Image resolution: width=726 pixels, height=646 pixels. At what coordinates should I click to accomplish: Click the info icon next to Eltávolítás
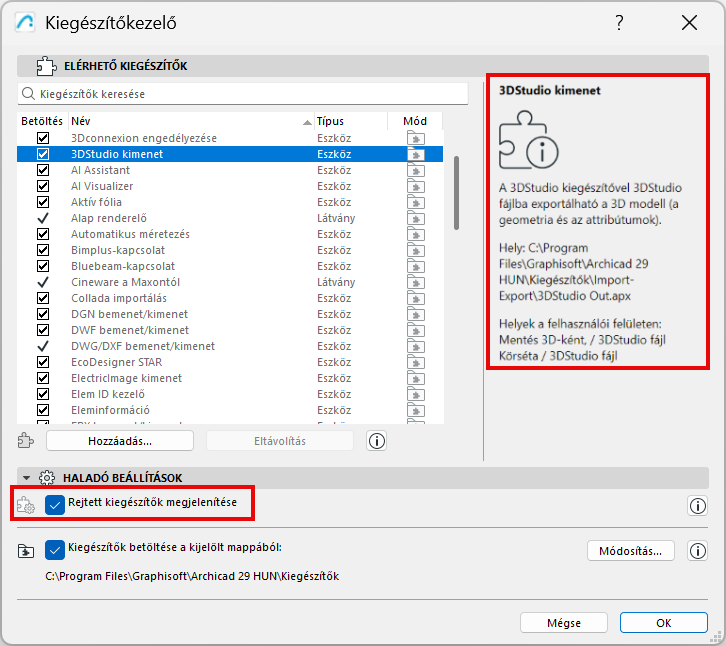coord(376,441)
